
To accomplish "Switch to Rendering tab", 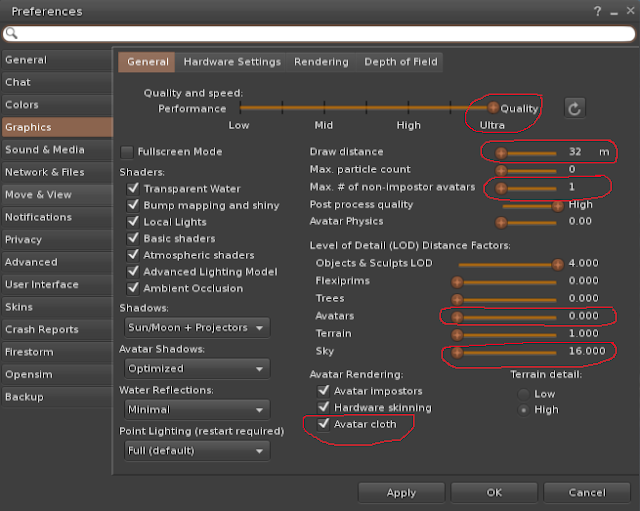I will (x=321, y=62).
